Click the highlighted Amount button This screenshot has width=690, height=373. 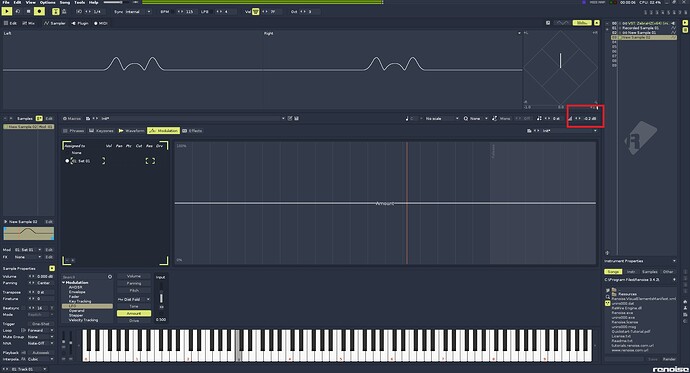tap(134, 313)
